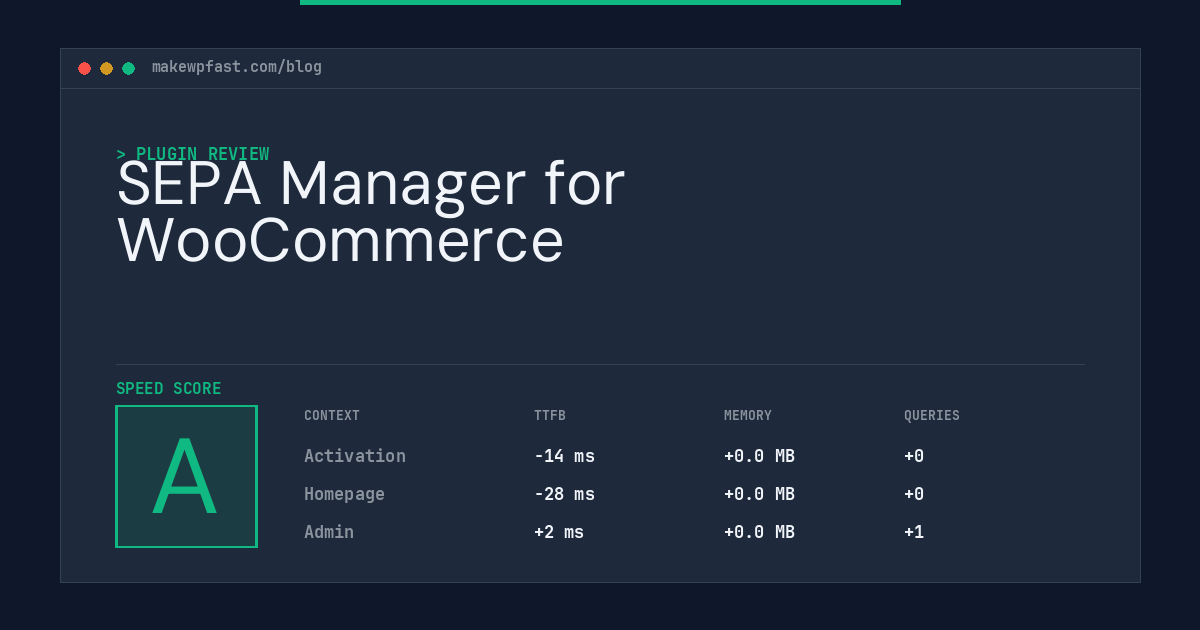The width and height of the screenshot is (1200, 630).
Task: Click the makewpfast.com/blog address text
Action: pos(237,67)
